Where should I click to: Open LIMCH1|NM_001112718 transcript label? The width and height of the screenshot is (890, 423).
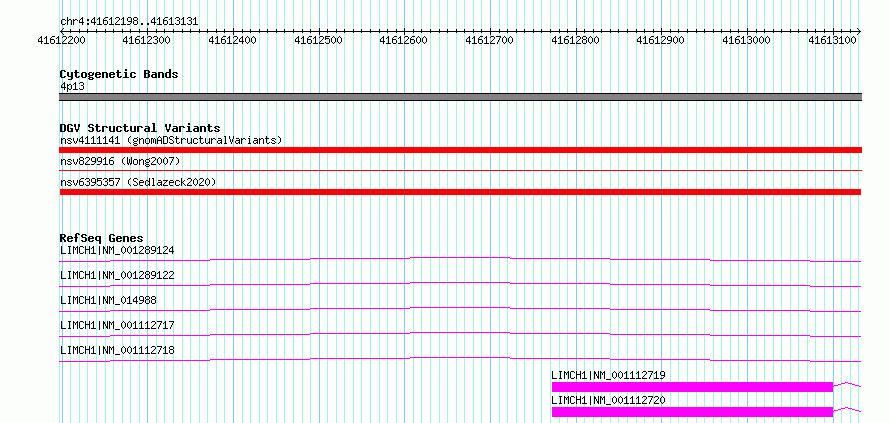pos(117,350)
